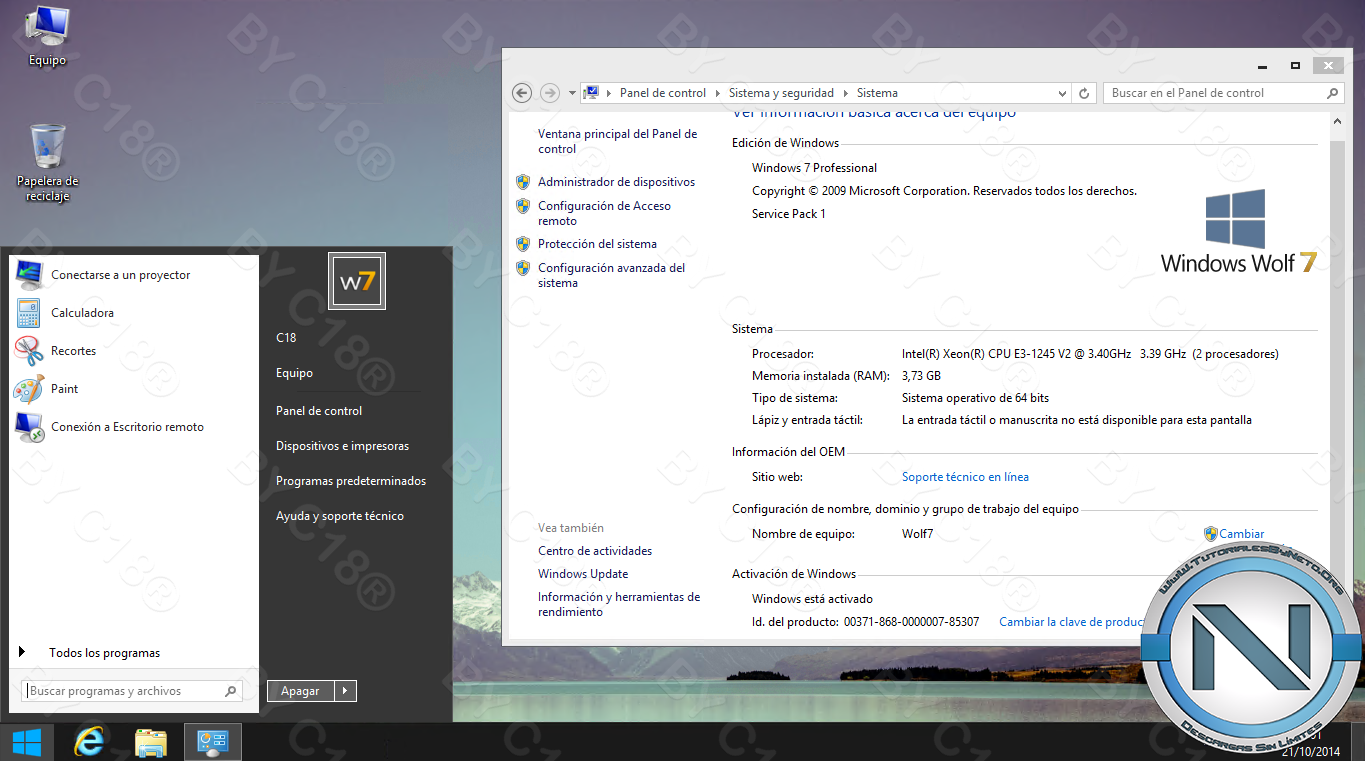Open Información y herramientas de rendimiento
This screenshot has width=1365, height=761.
(618, 604)
